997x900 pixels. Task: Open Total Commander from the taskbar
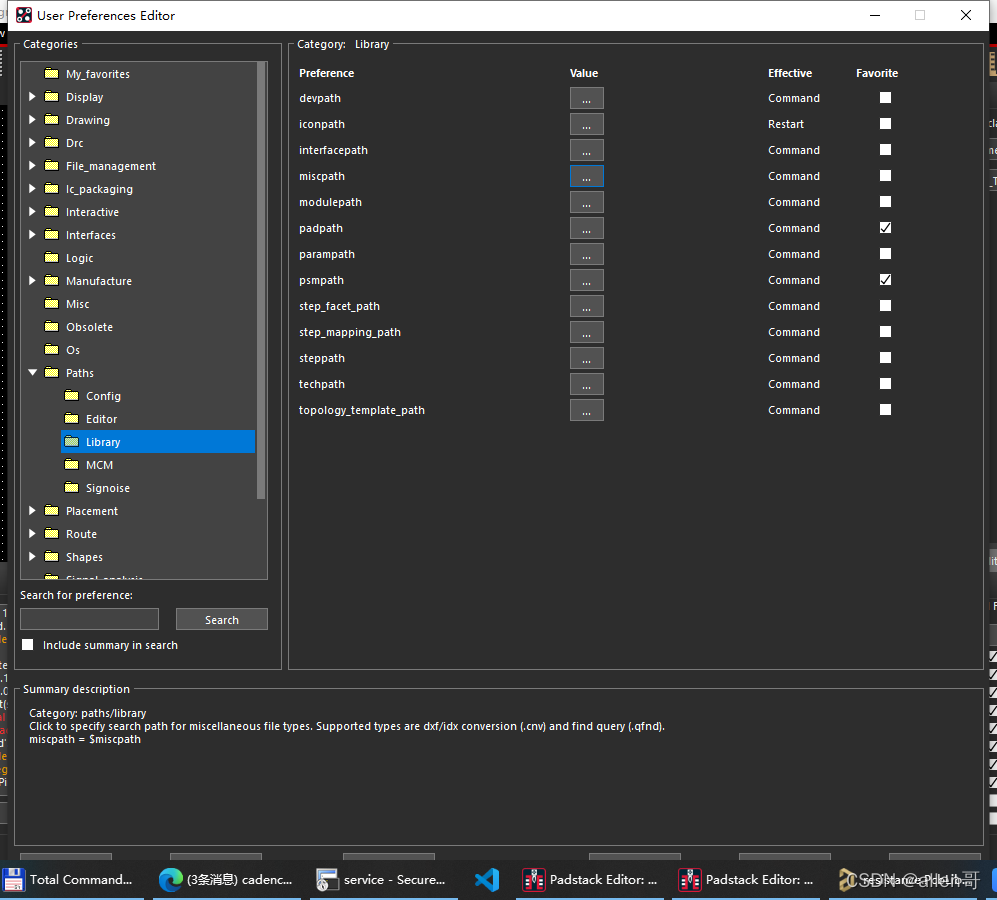point(69,880)
